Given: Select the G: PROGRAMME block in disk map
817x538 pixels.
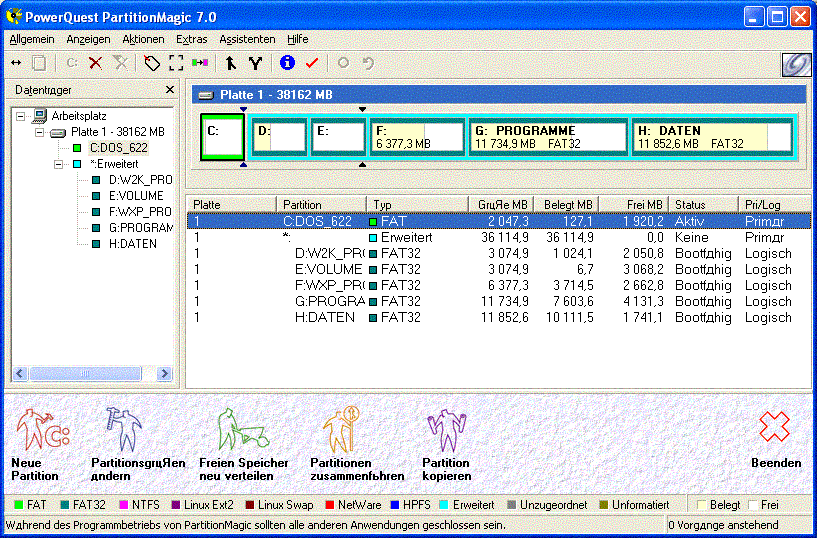Looking at the screenshot, I should [548, 137].
